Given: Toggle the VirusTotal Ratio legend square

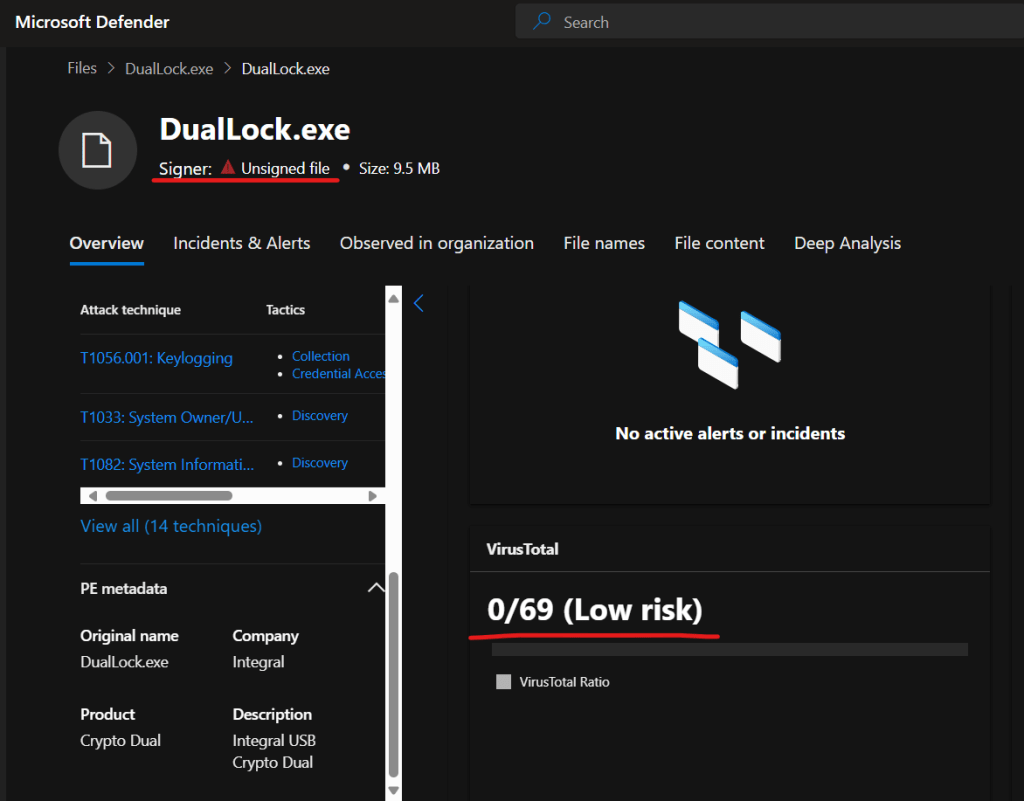Looking at the screenshot, I should pos(503,682).
